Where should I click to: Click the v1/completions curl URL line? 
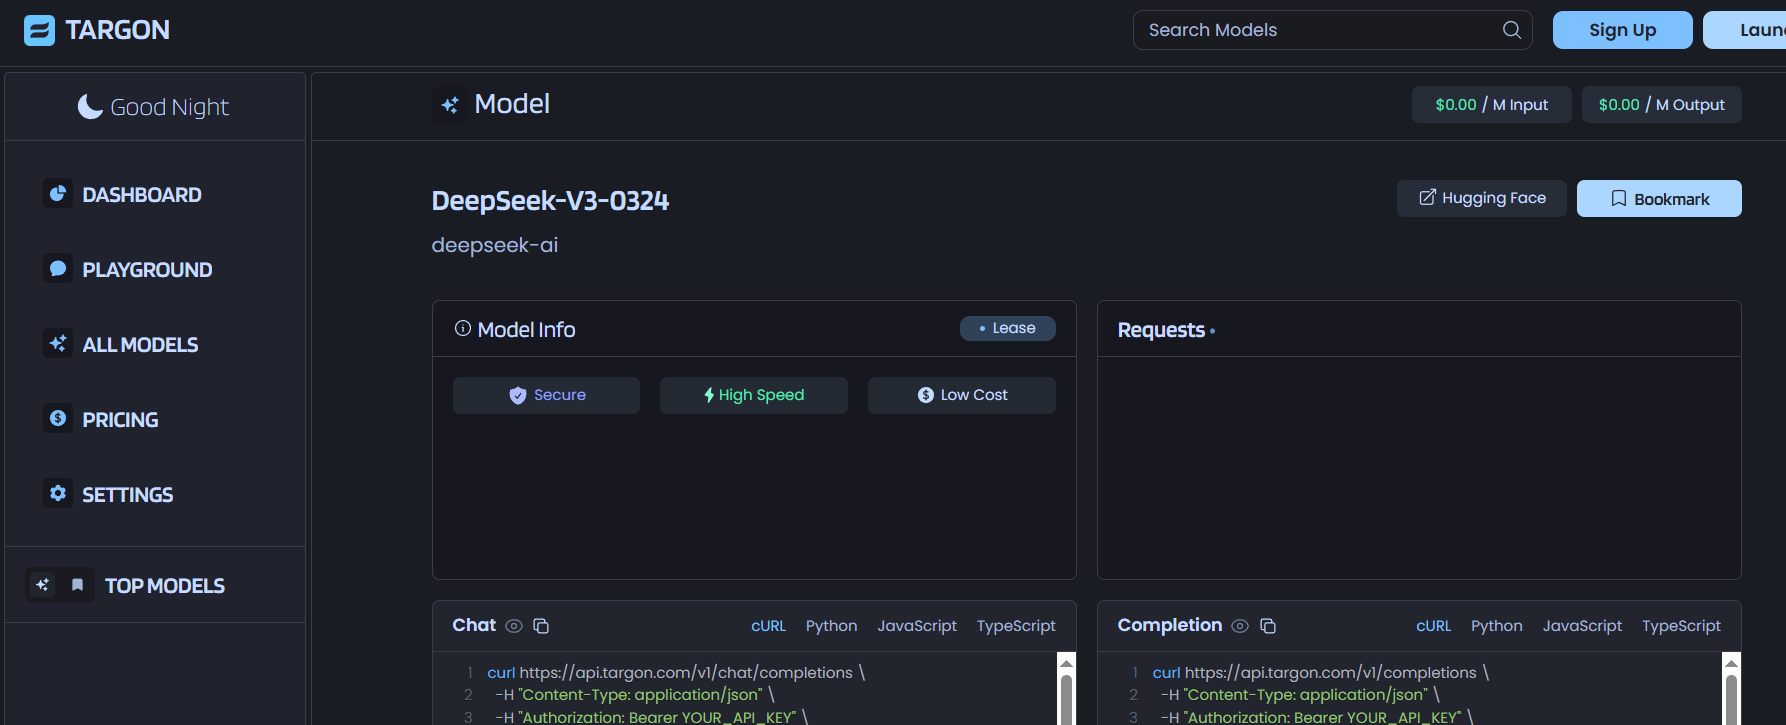pos(1321,673)
